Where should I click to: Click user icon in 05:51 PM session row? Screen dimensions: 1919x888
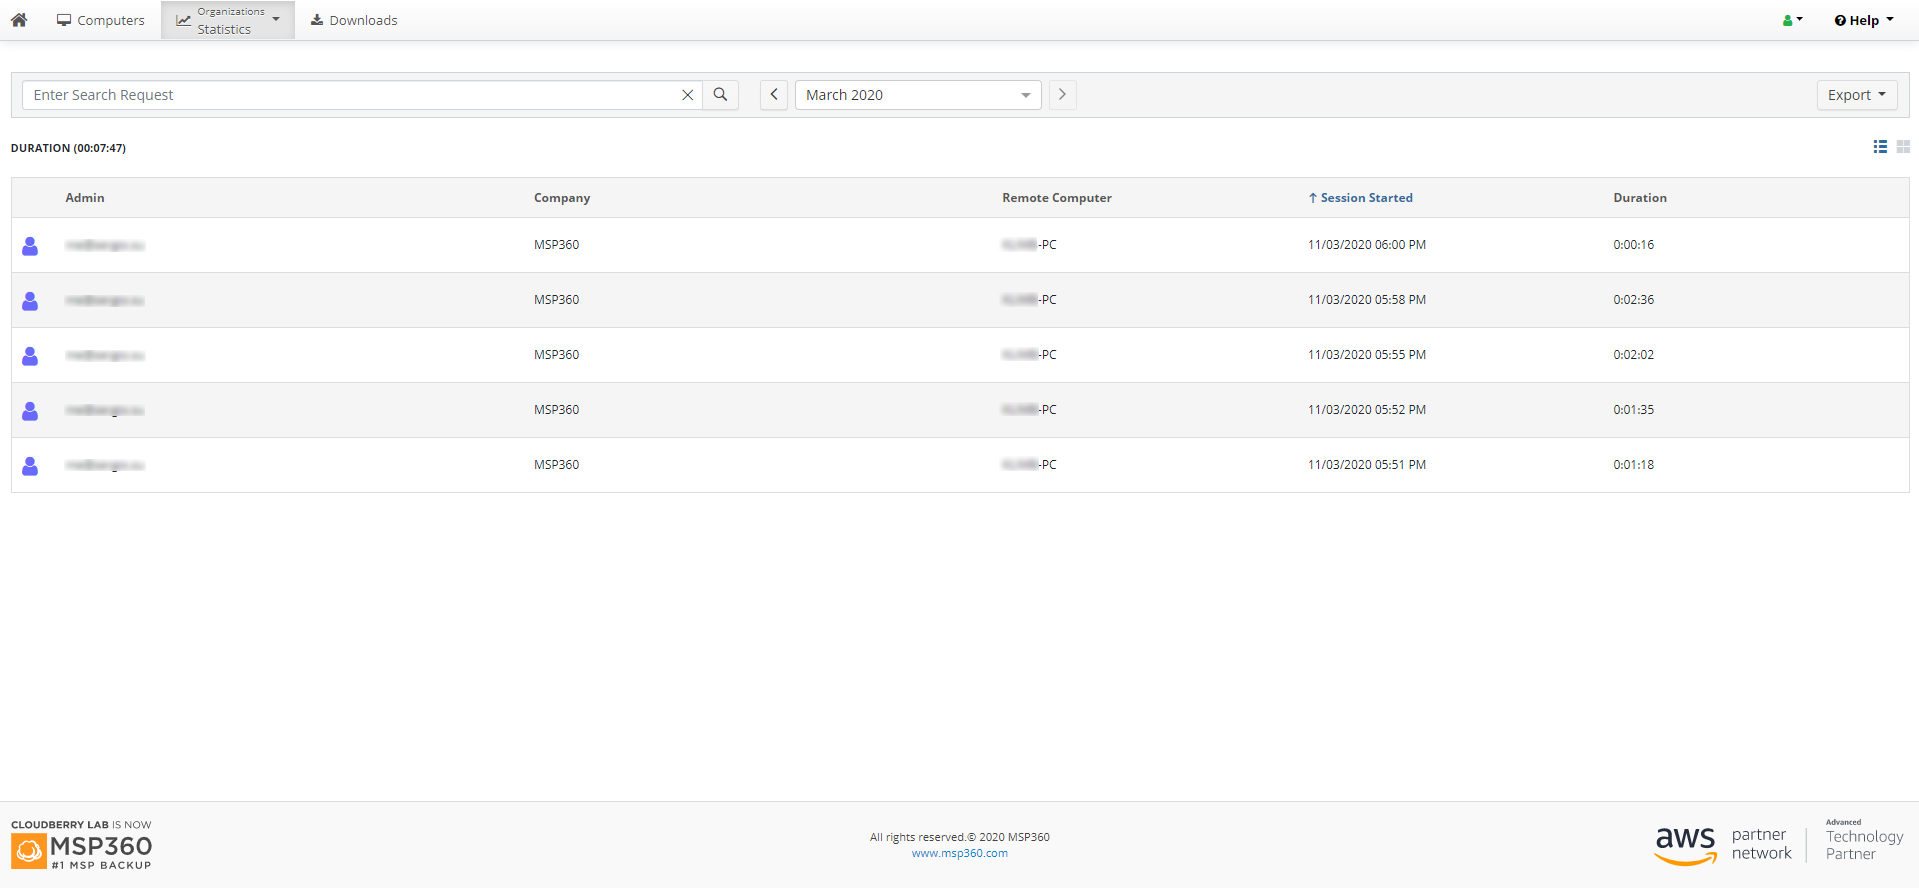click(x=30, y=466)
